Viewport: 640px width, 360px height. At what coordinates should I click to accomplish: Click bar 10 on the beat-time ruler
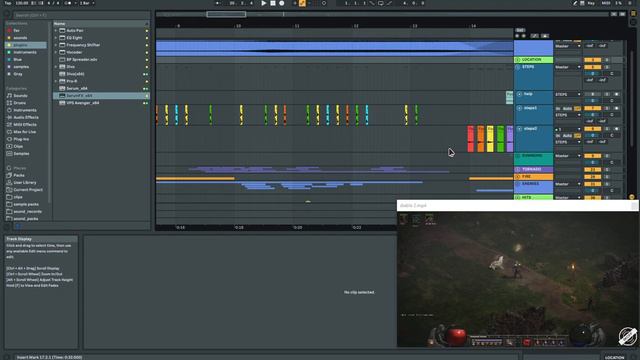pos(238,26)
